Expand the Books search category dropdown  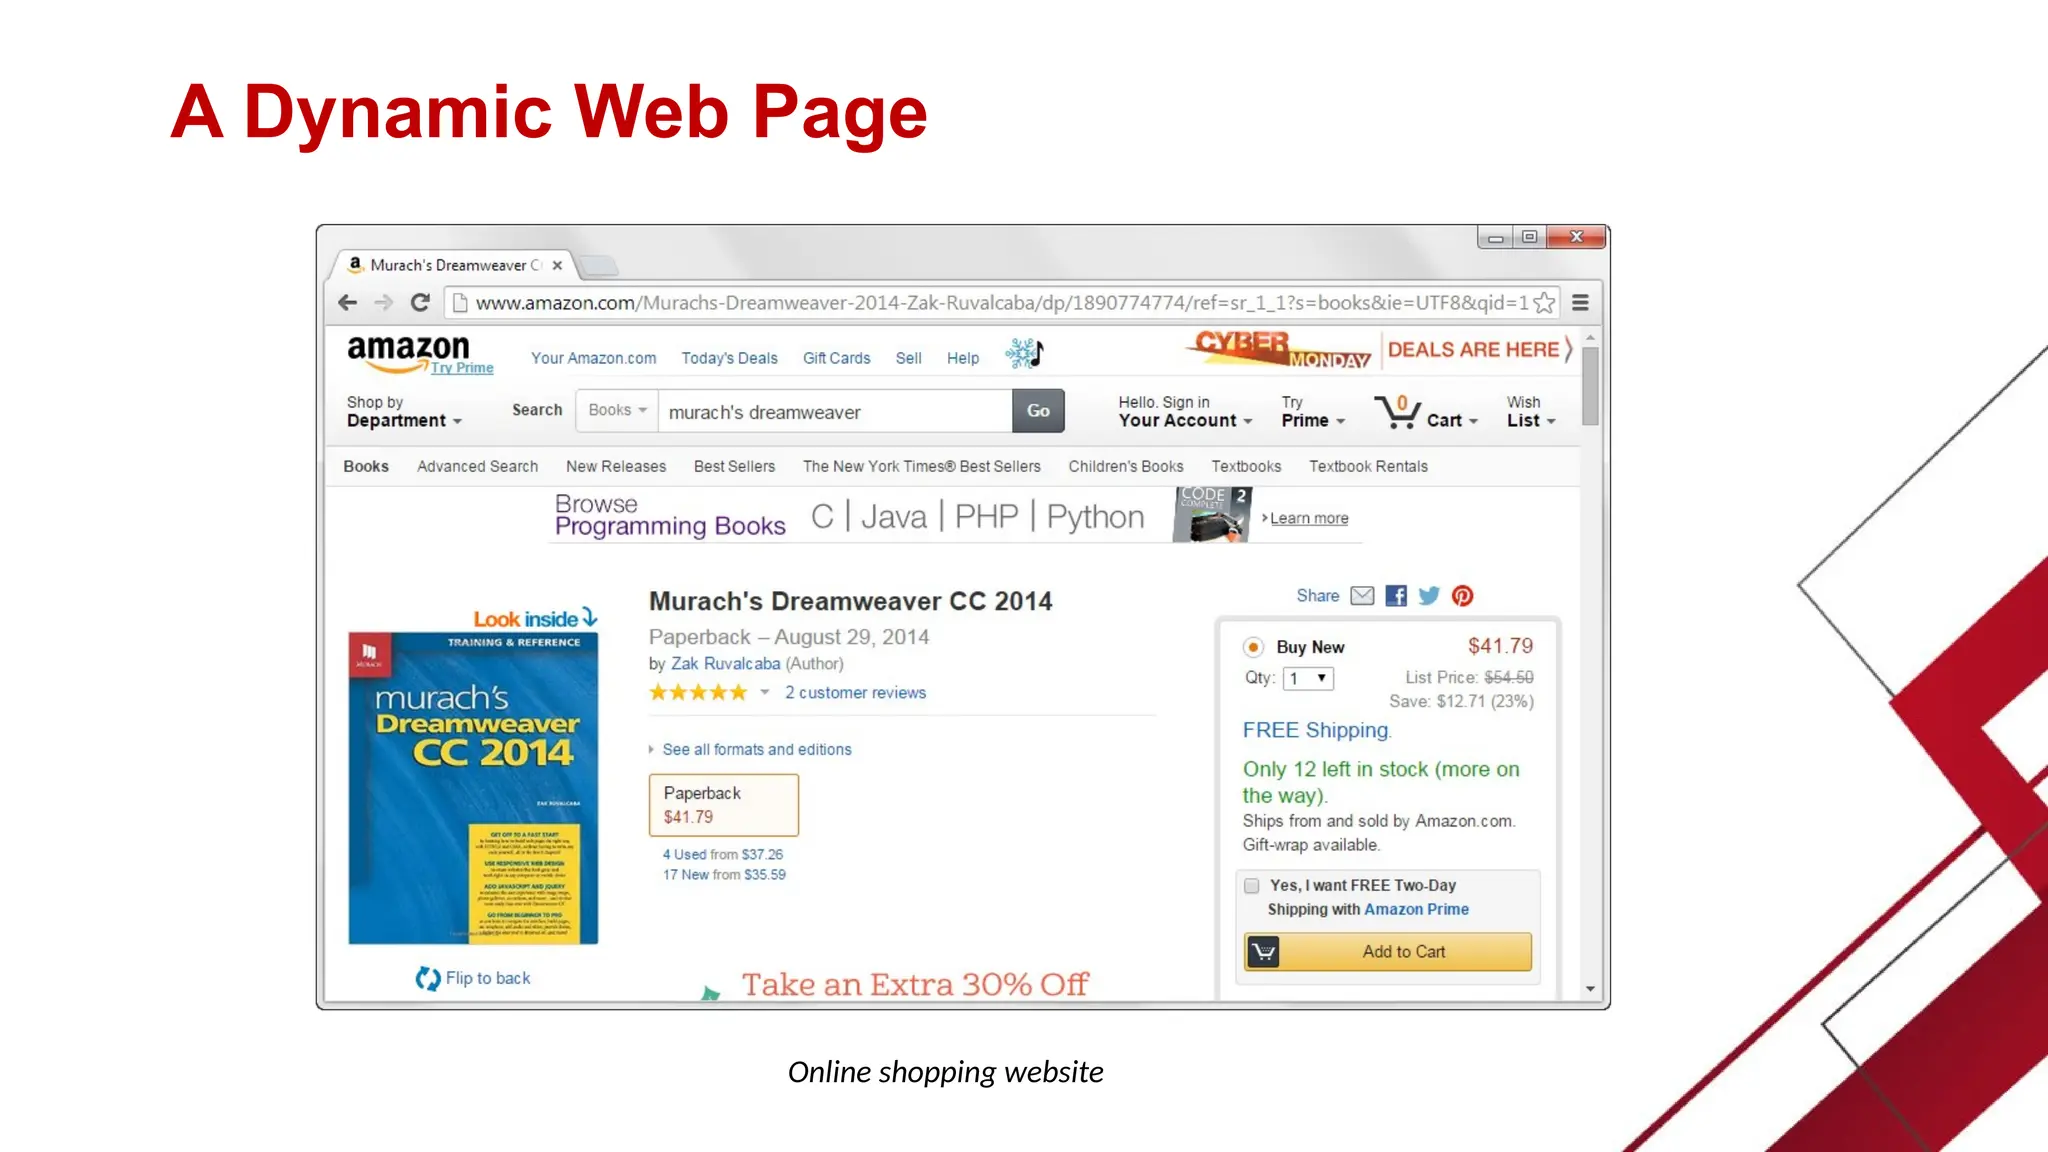pos(617,410)
